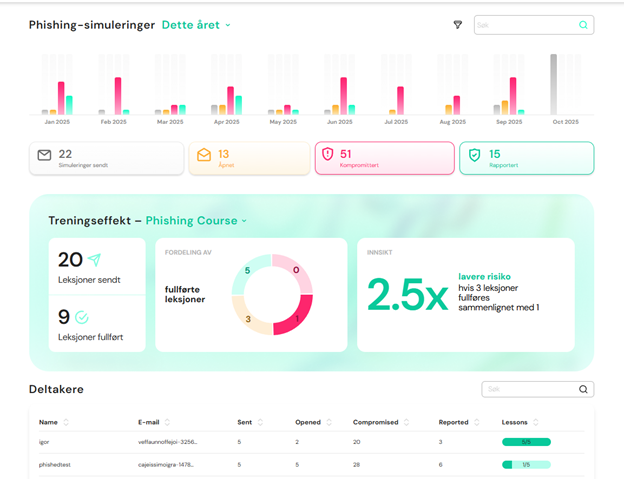
Task: Click the Deltakere search input field
Action: (x=528, y=389)
